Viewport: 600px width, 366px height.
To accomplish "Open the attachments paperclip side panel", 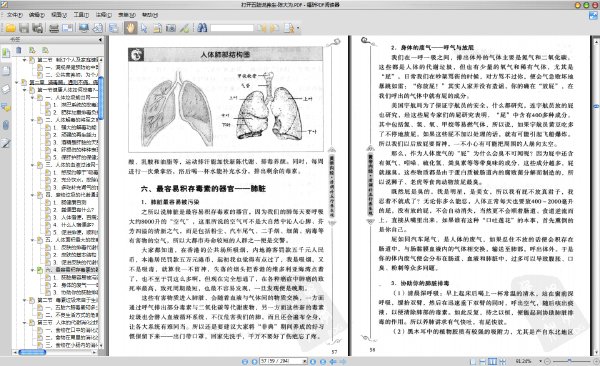I will [x=6, y=125].
